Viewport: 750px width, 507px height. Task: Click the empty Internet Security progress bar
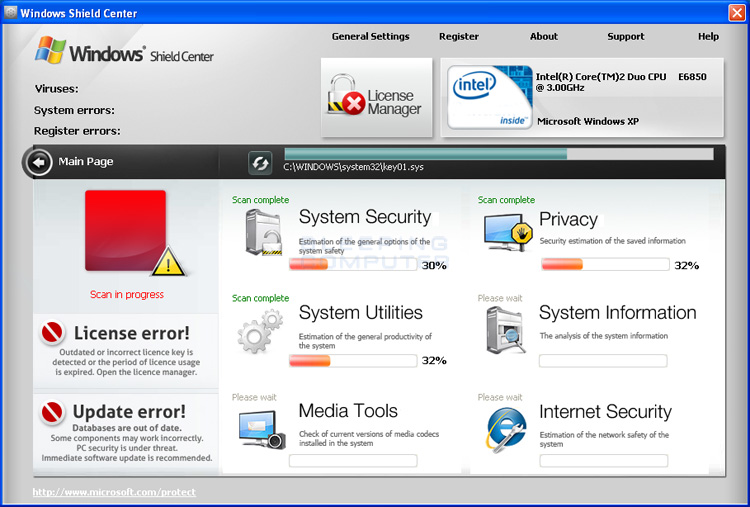tap(604, 461)
